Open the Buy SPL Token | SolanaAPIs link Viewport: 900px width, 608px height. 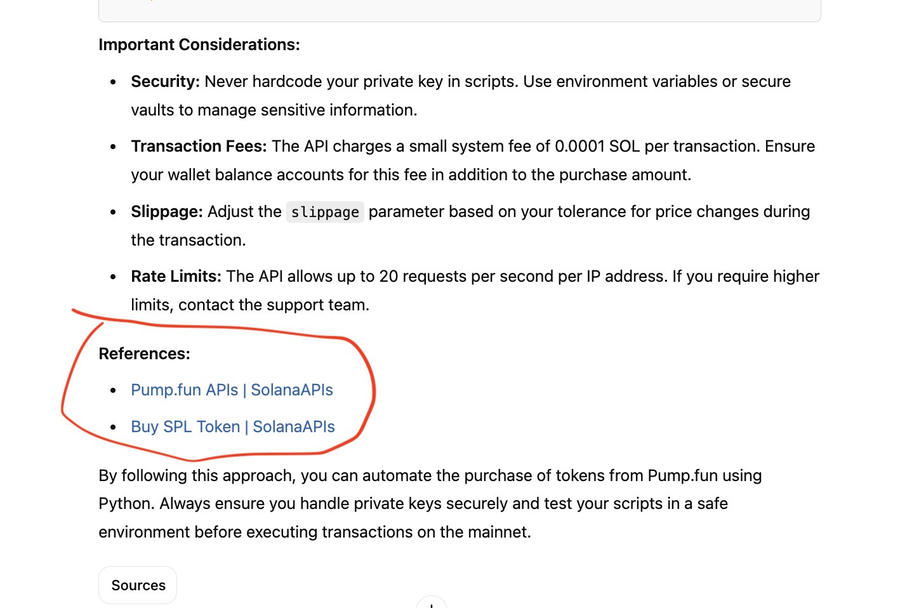[x=232, y=427]
